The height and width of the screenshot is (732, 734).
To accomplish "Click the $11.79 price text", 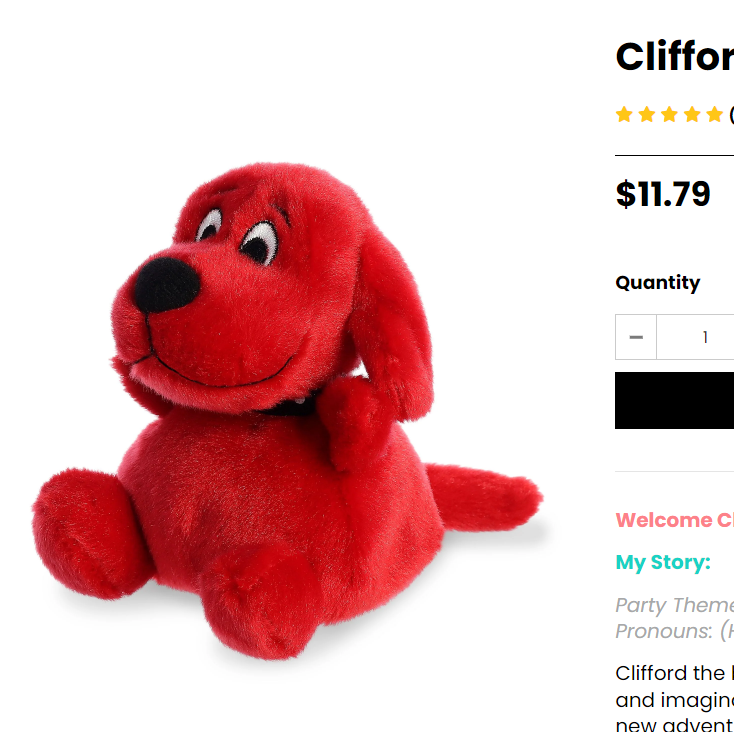I will (x=663, y=194).
